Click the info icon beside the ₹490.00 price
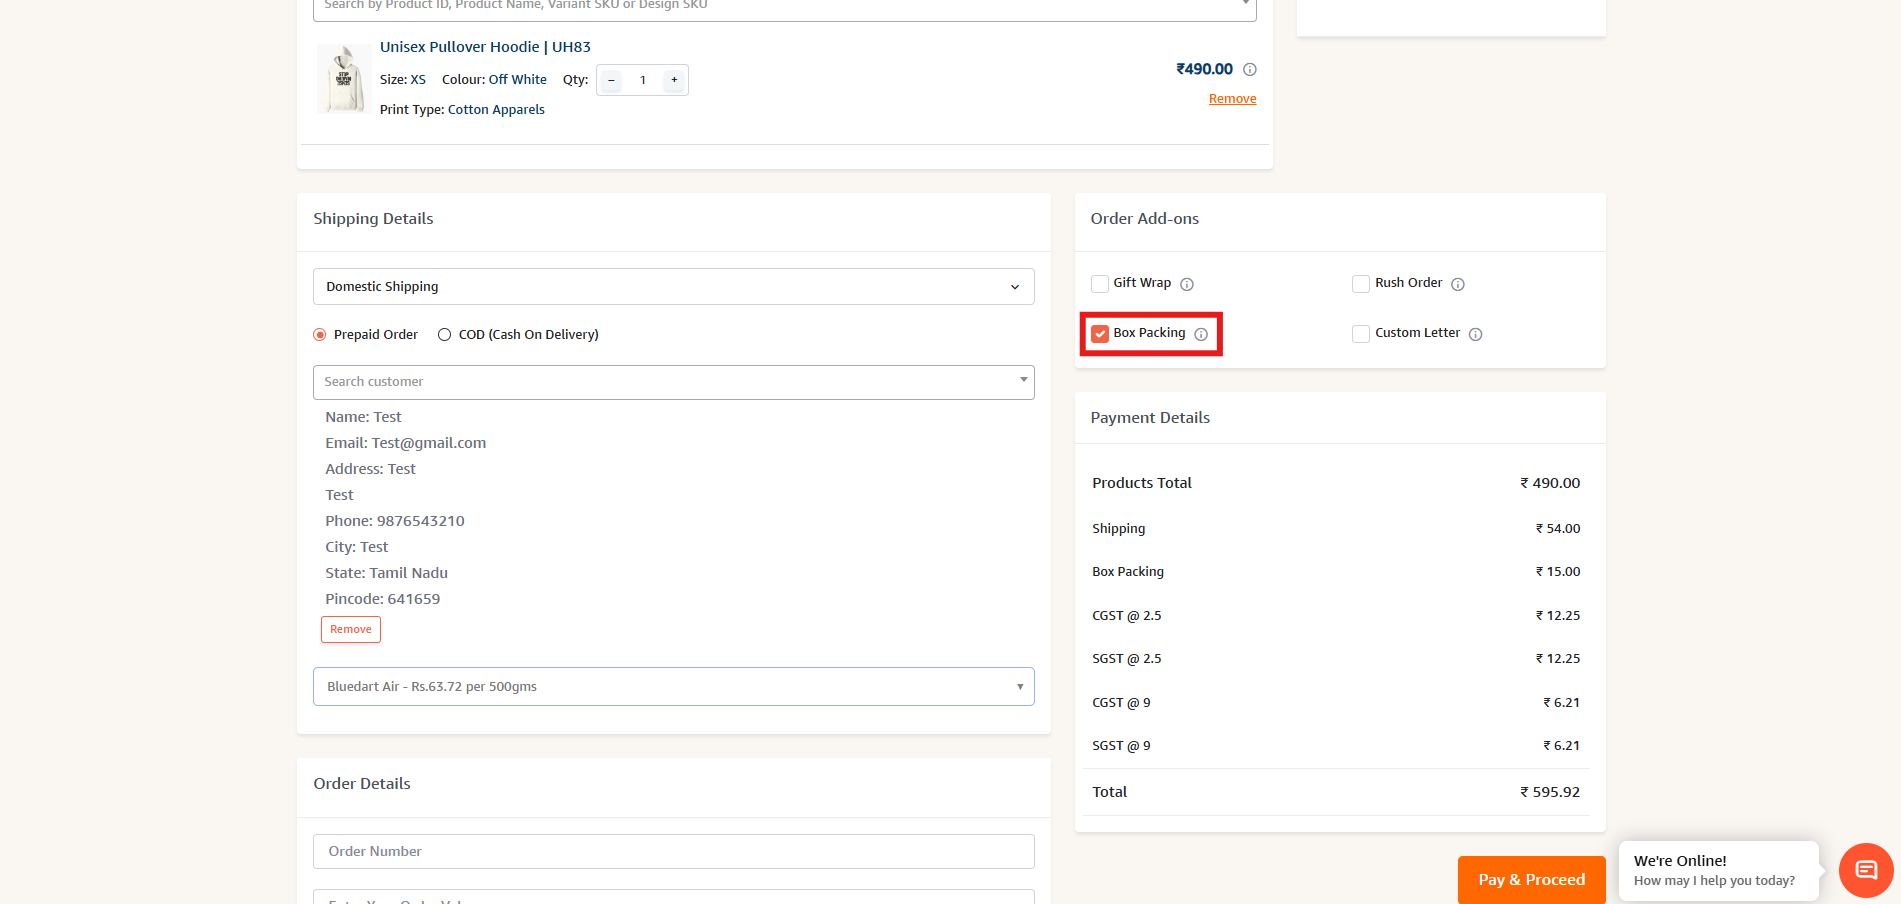Screen dimensions: 1901x904 point(1249,70)
